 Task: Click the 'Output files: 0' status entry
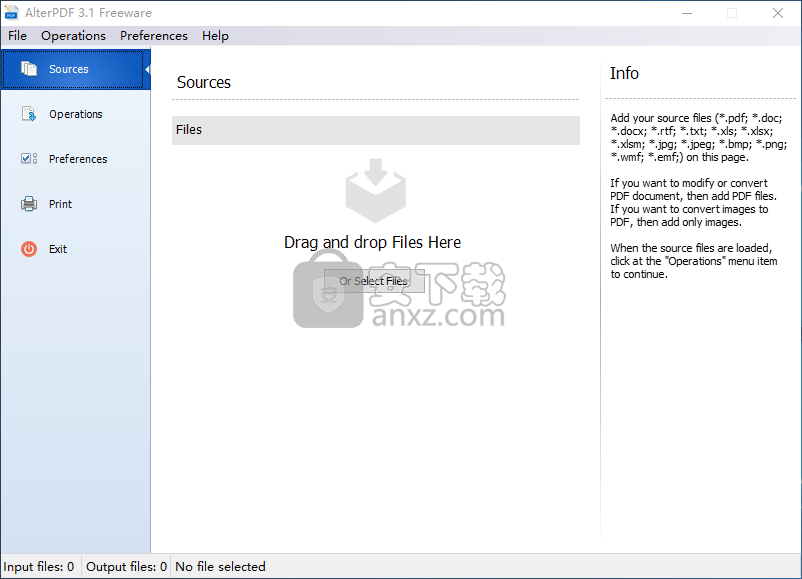pyautogui.click(x=126, y=567)
